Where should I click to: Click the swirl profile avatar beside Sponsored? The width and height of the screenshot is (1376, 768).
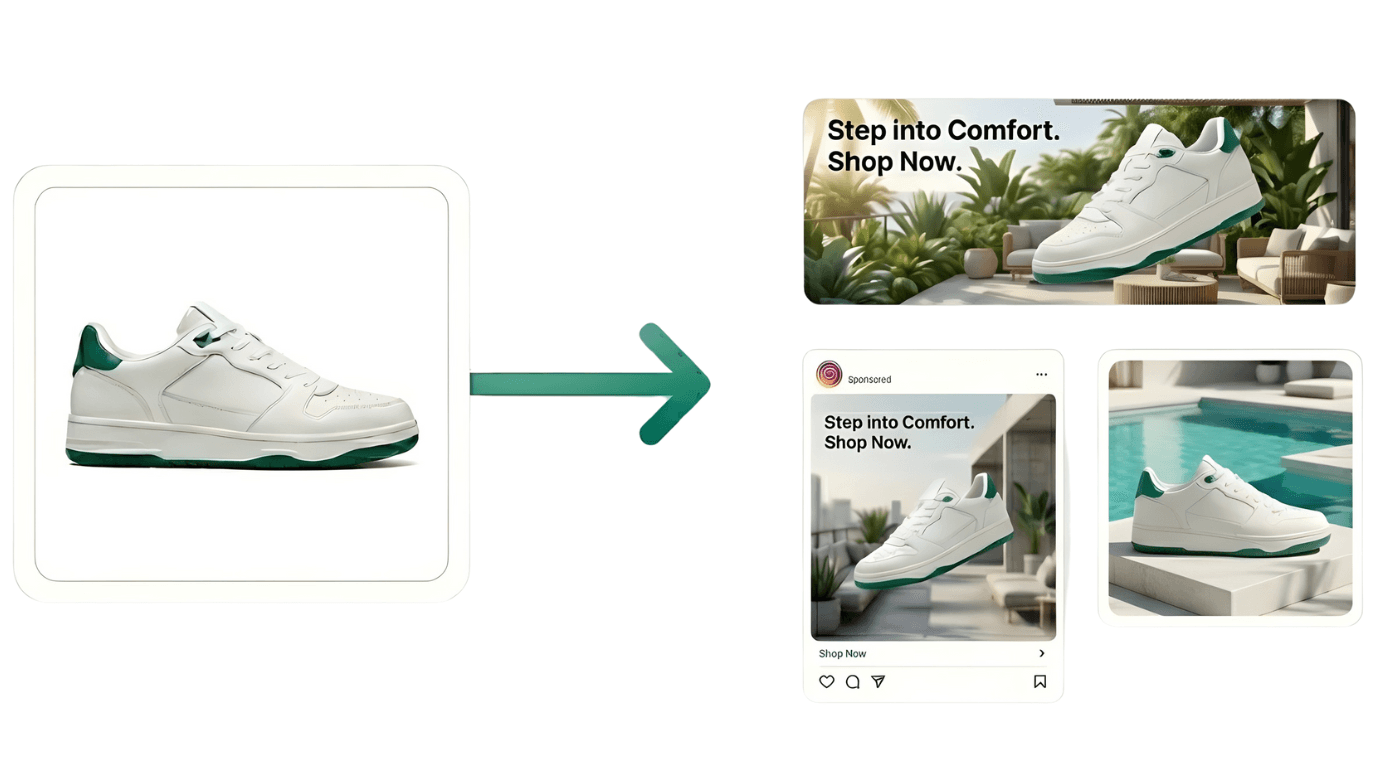click(x=829, y=374)
